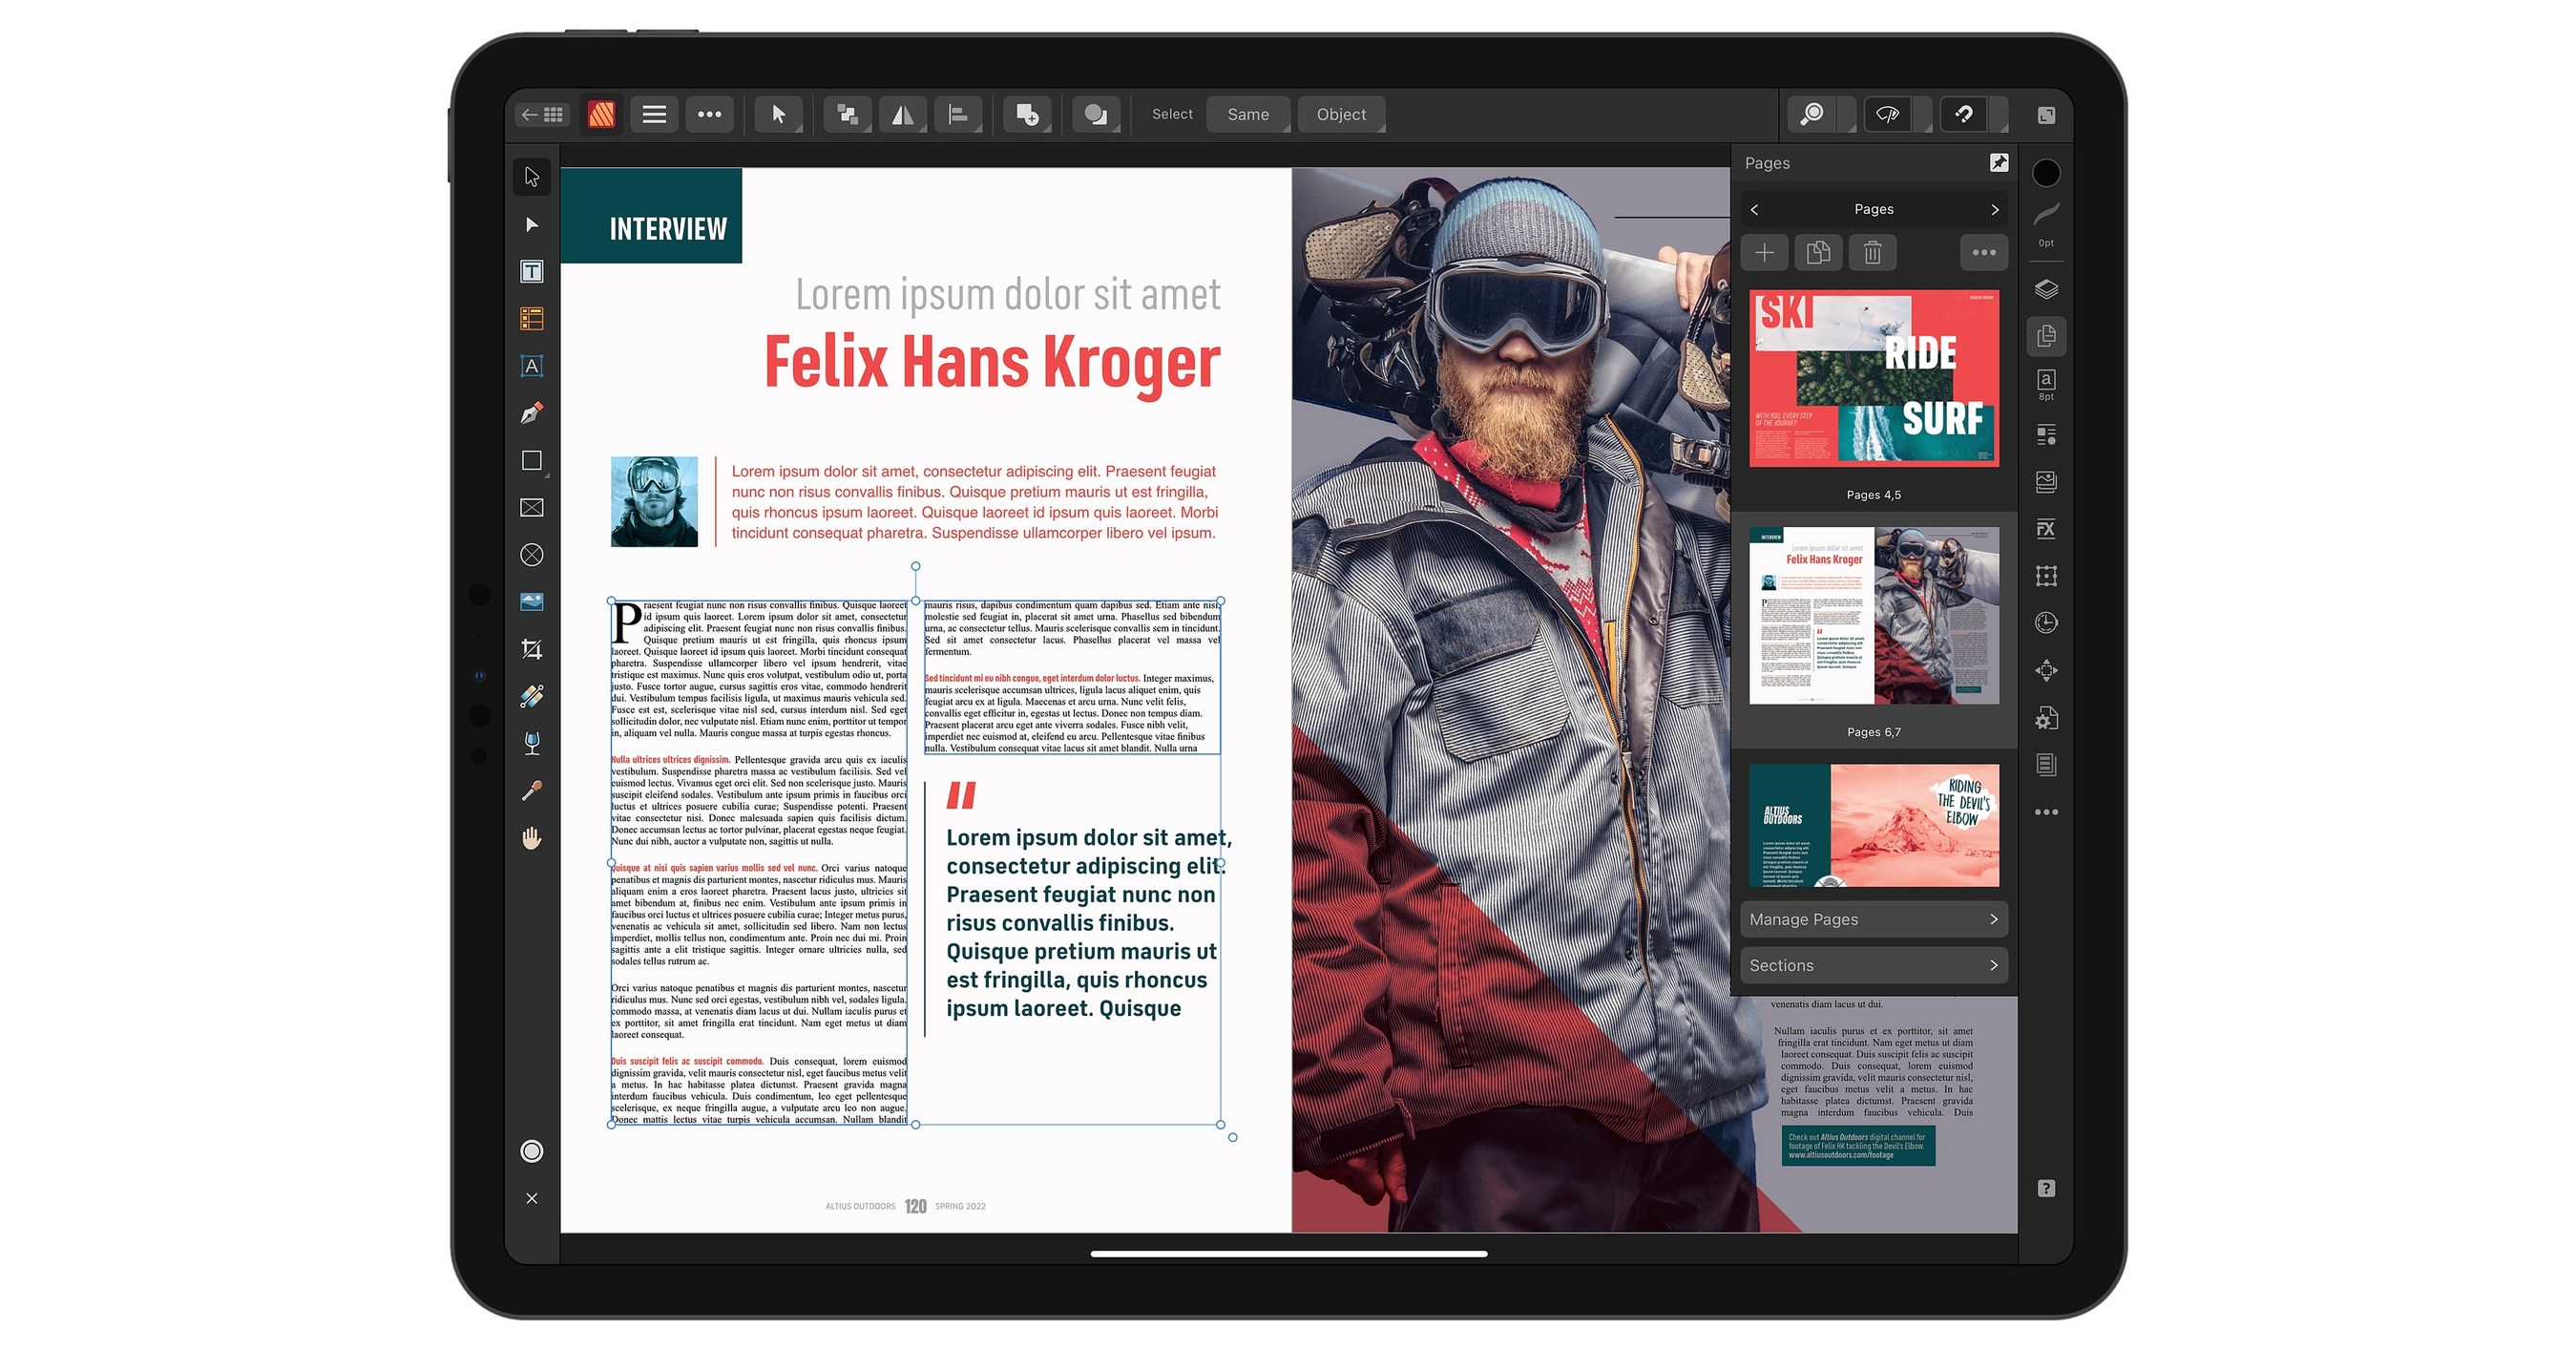The width and height of the screenshot is (2576, 1350).
Task: Pick the Vector Crop tool
Action: (532, 649)
